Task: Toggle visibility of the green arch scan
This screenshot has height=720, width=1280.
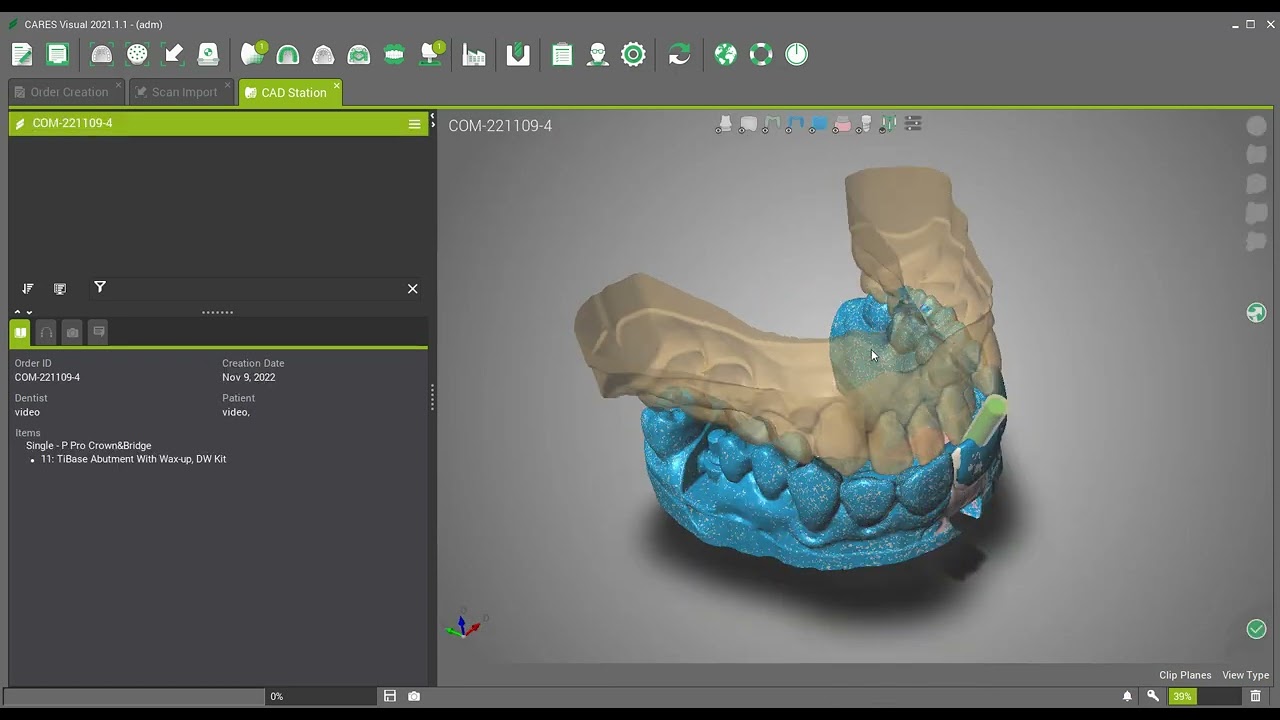Action: (772, 125)
